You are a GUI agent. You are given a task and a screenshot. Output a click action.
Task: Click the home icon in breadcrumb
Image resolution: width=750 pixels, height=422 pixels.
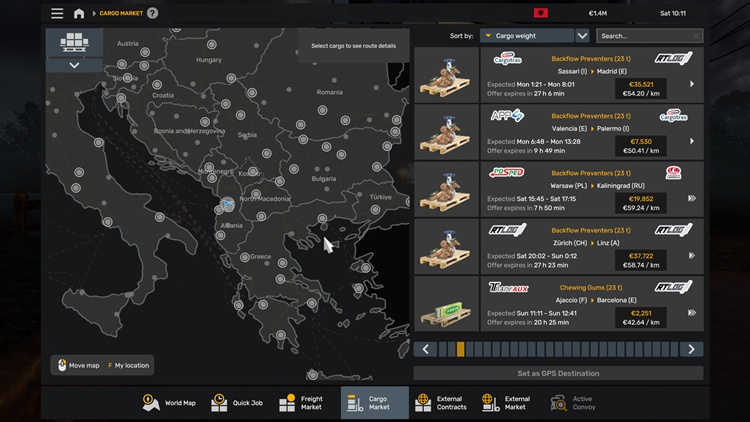coord(79,13)
